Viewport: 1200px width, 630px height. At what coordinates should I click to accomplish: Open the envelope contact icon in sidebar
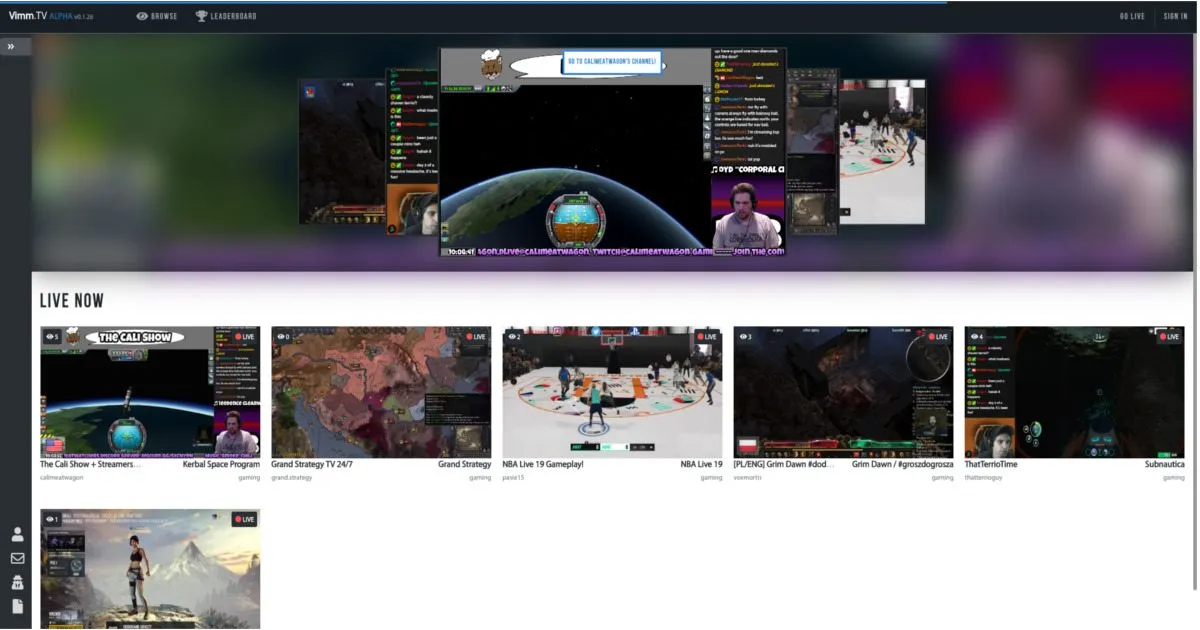click(17, 559)
